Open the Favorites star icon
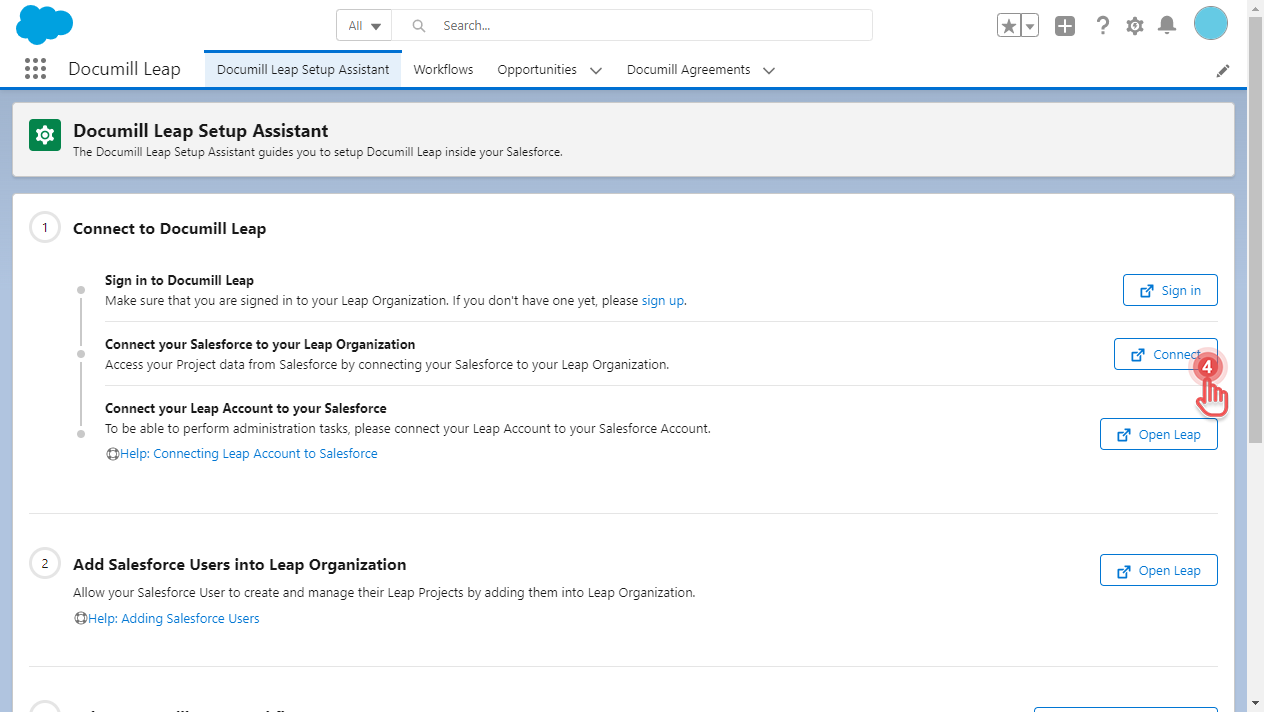Viewport: 1264px width, 712px height. click(x=1008, y=26)
